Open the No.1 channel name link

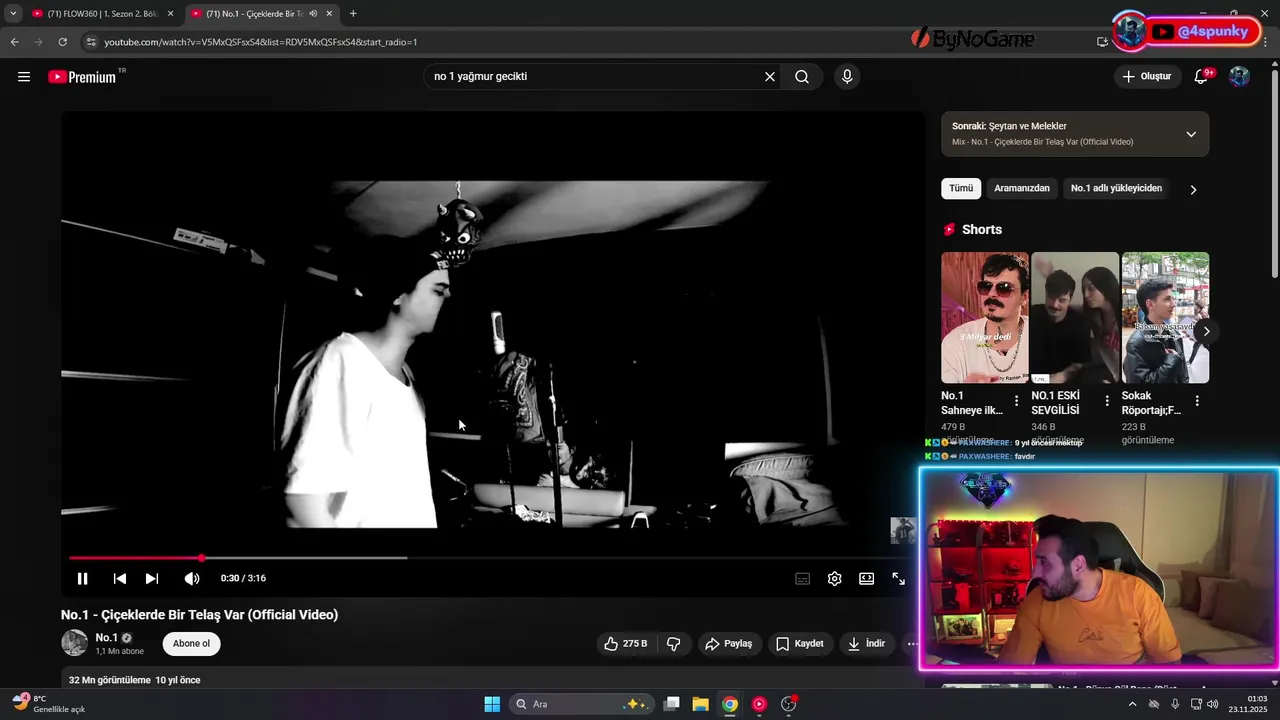pyautogui.click(x=106, y=638)
